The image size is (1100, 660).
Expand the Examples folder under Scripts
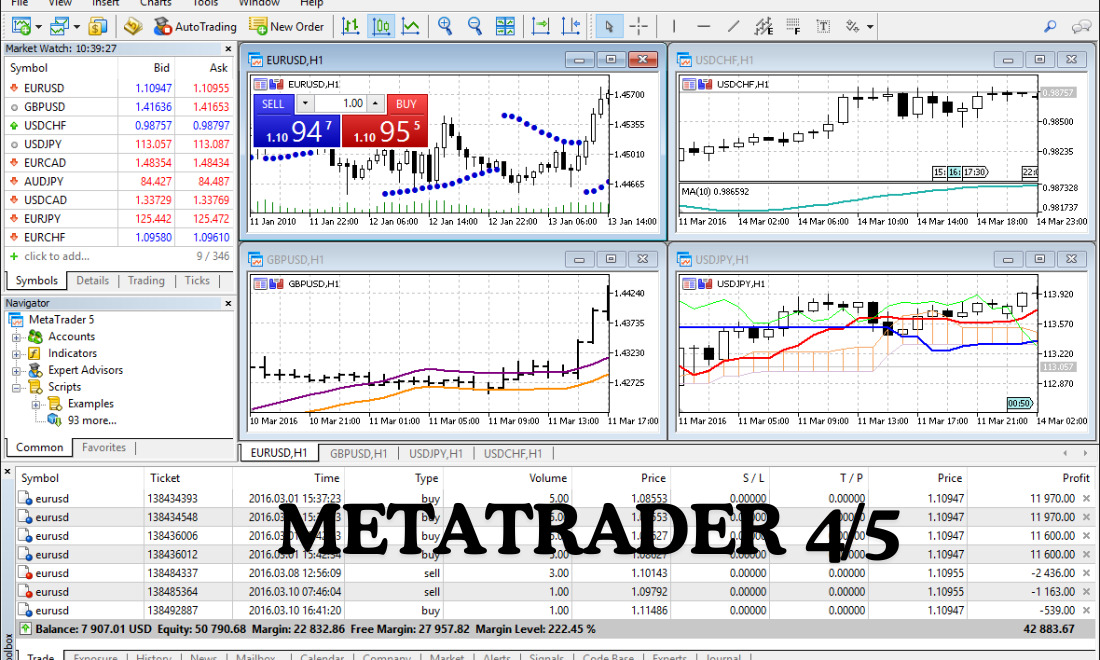36,405
